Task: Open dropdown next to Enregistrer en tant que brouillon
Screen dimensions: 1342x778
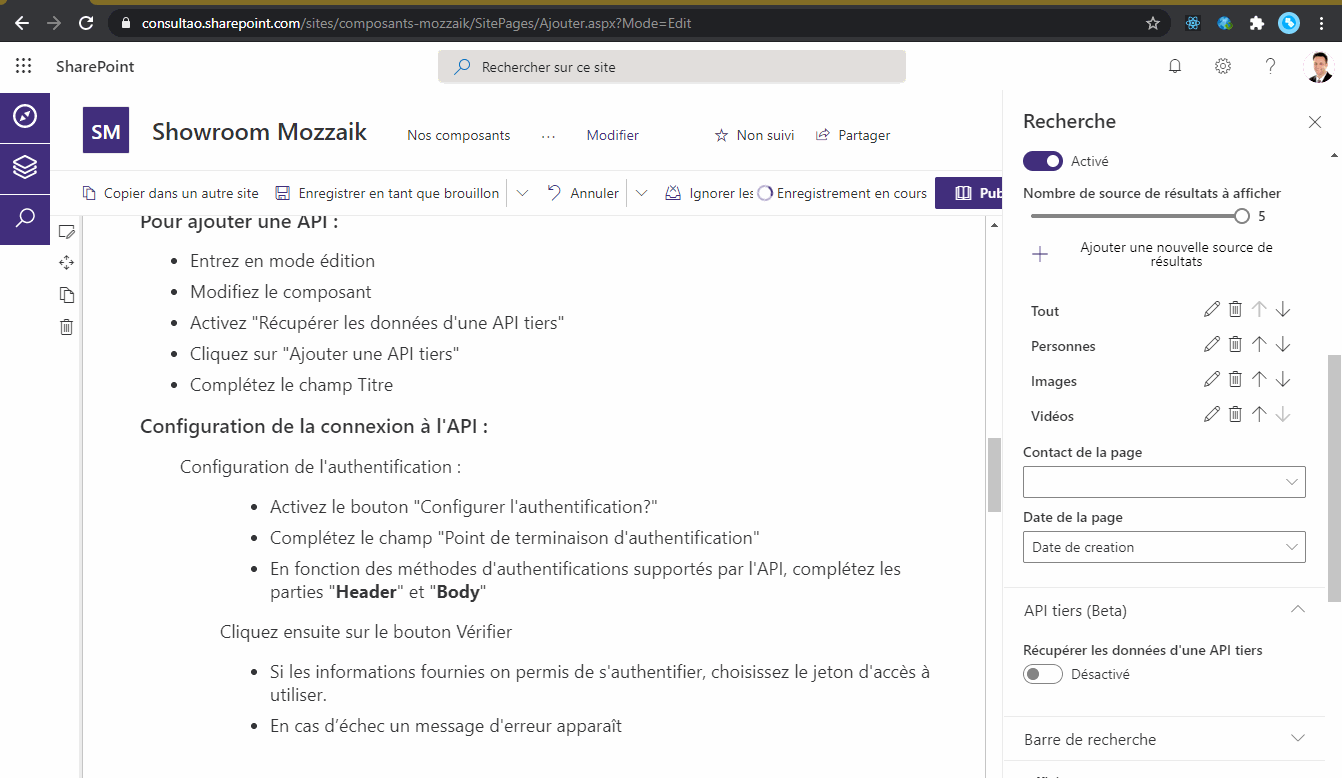Action: pyautogui.click(x=522, y=193)
